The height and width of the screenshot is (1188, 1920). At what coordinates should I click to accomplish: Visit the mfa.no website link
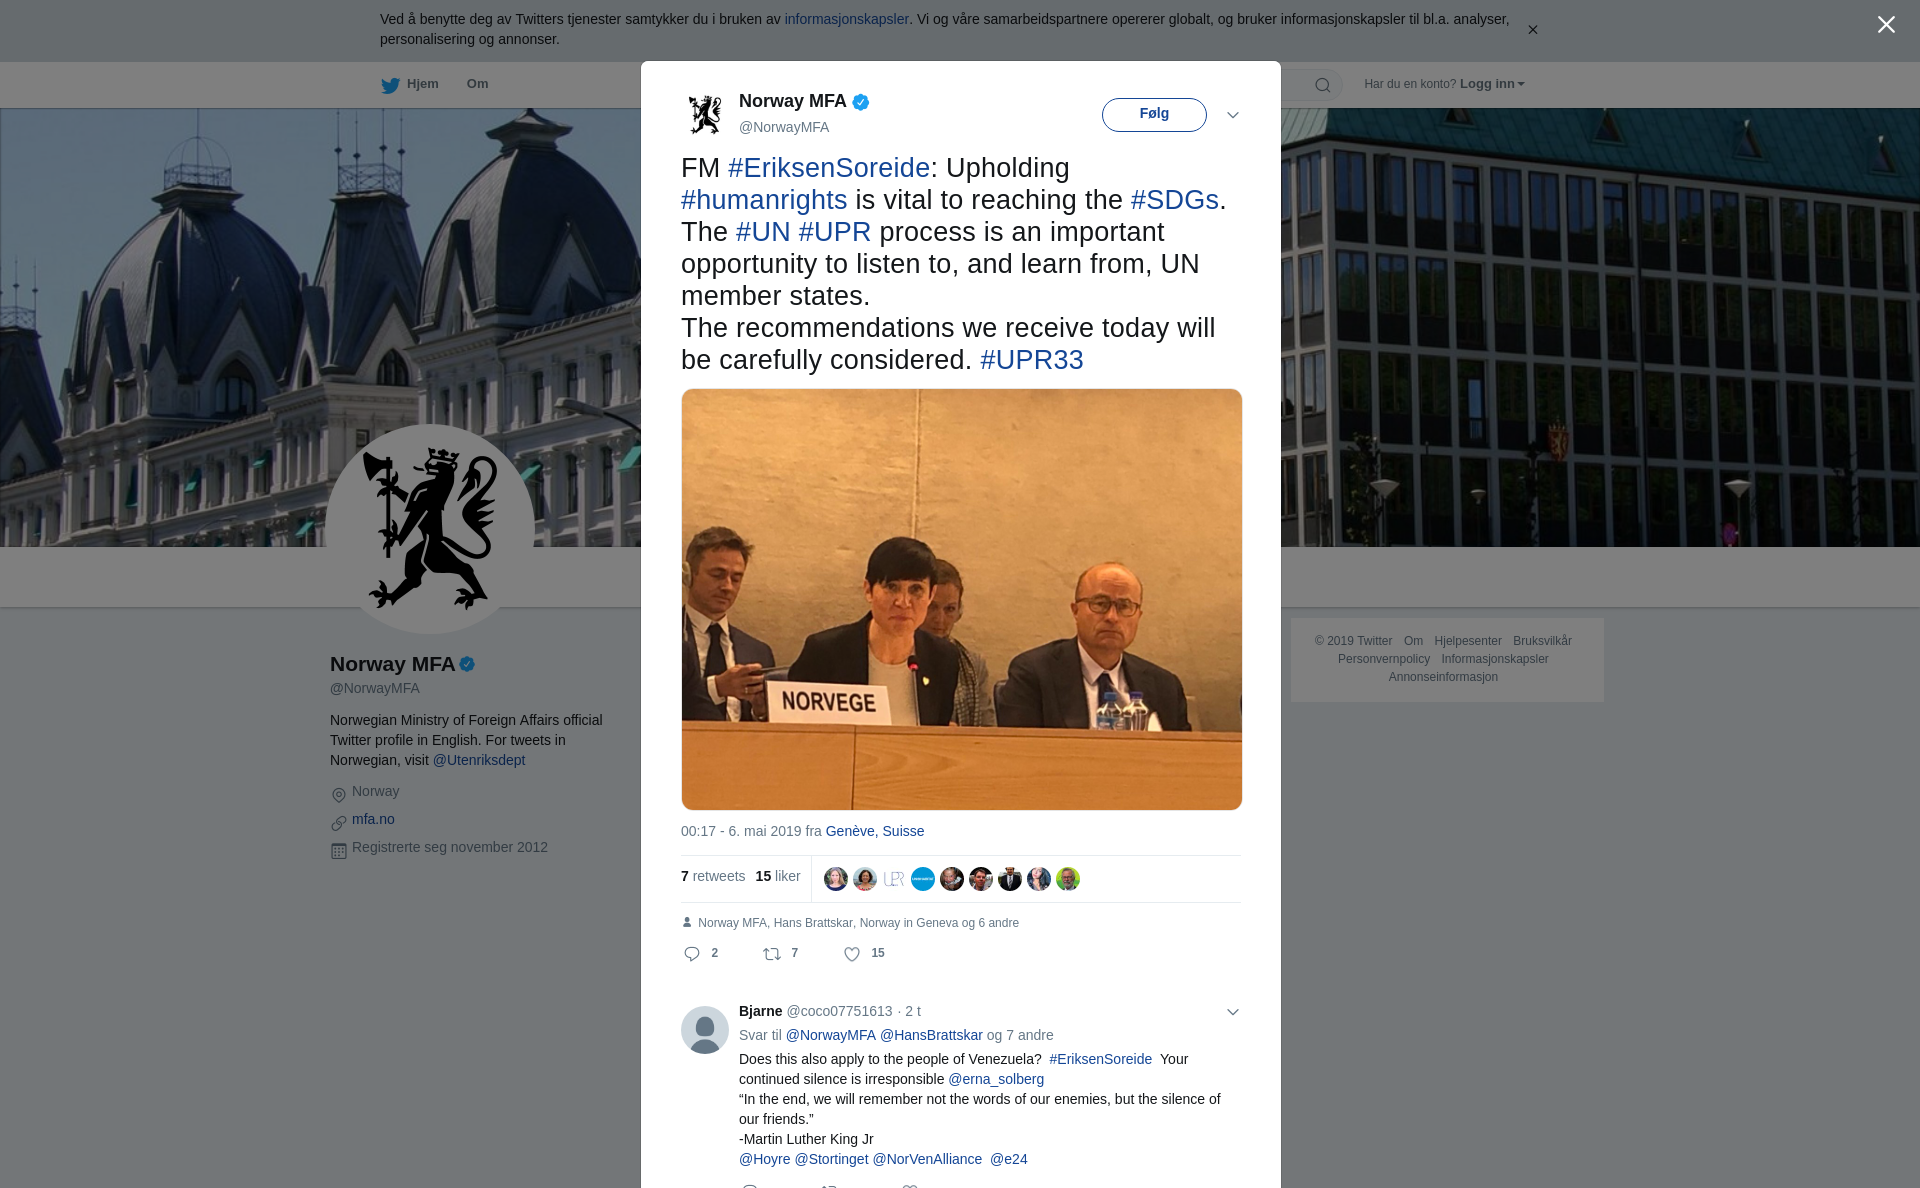click(373, 819)
